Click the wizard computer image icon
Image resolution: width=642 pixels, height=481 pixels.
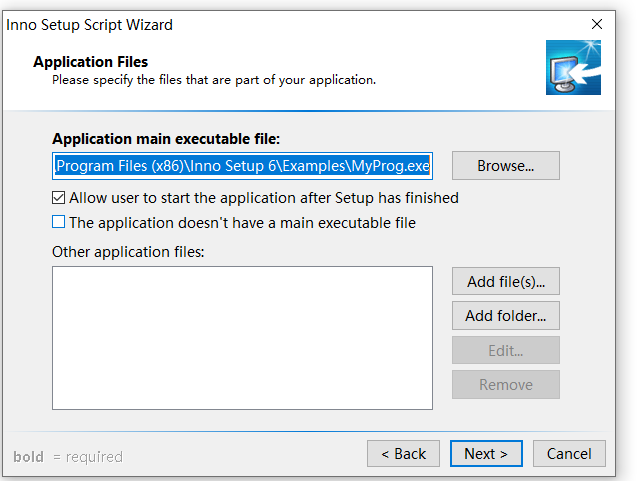point(573,68)
